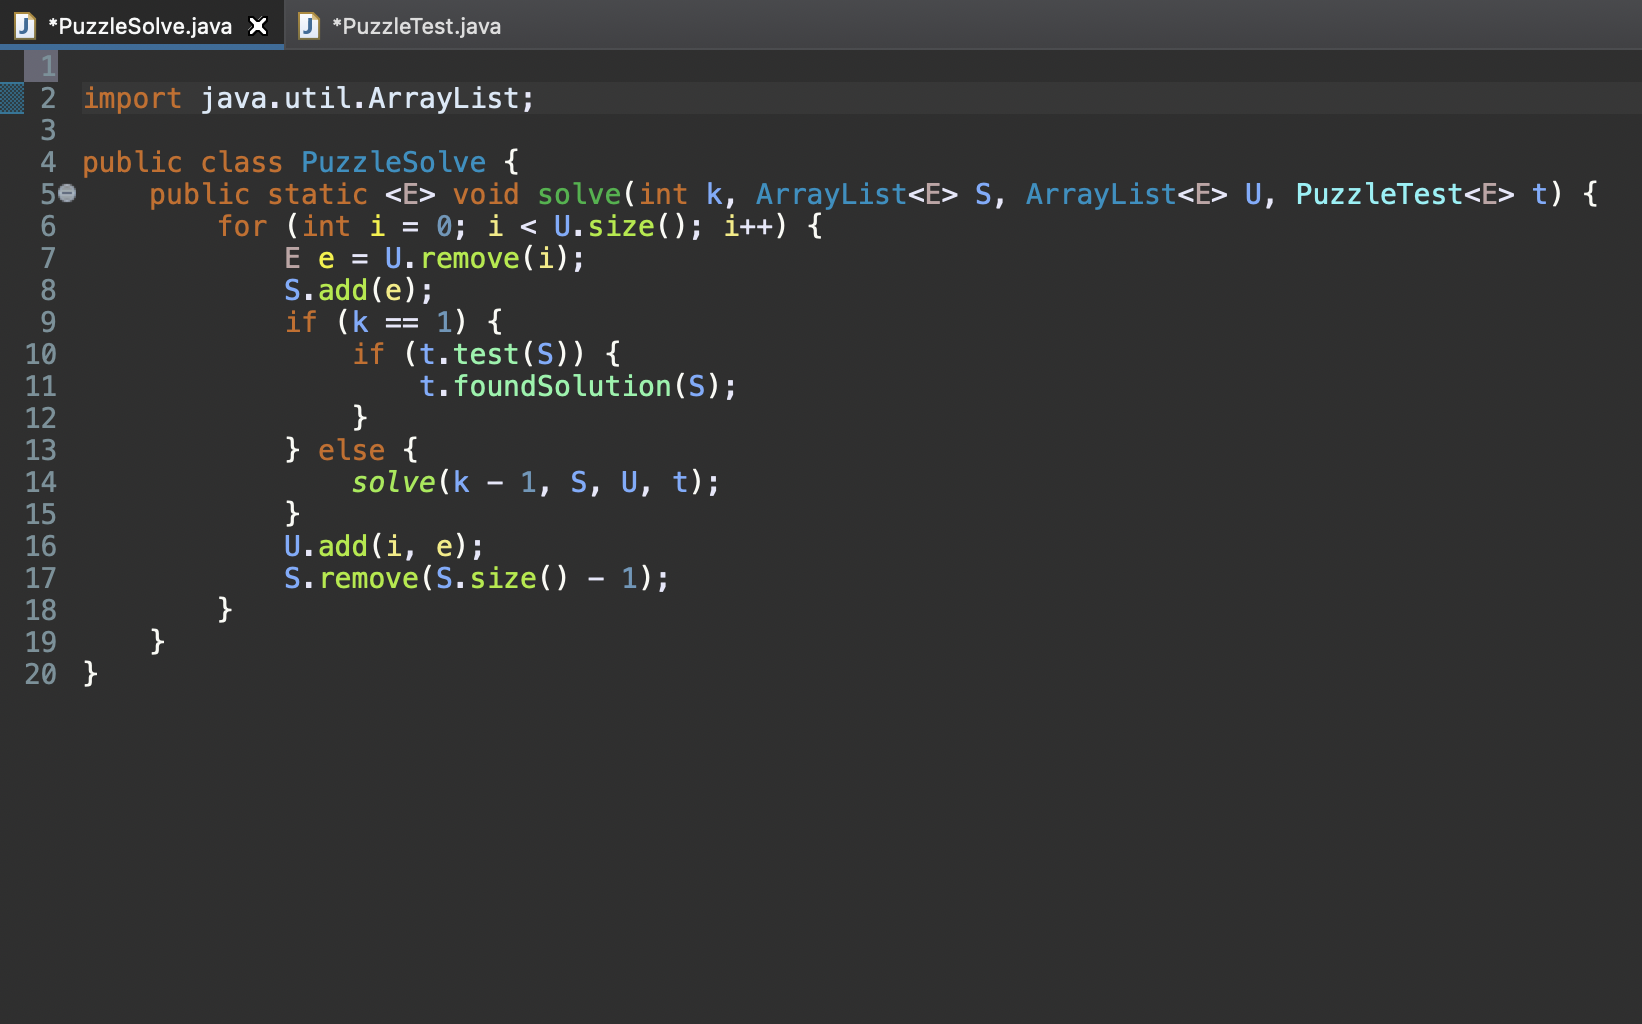Screen dimensions: 1642x1024
Task: Click the 'PuzzleSolve' class name on line 4
Action: click(x=393, y=162)
